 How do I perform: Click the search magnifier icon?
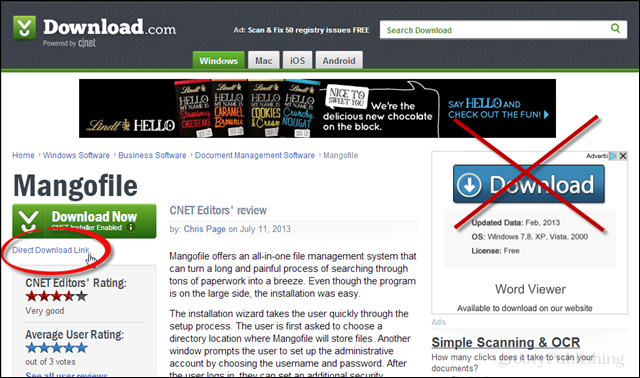pyautogui.click(x=615, y=28)
